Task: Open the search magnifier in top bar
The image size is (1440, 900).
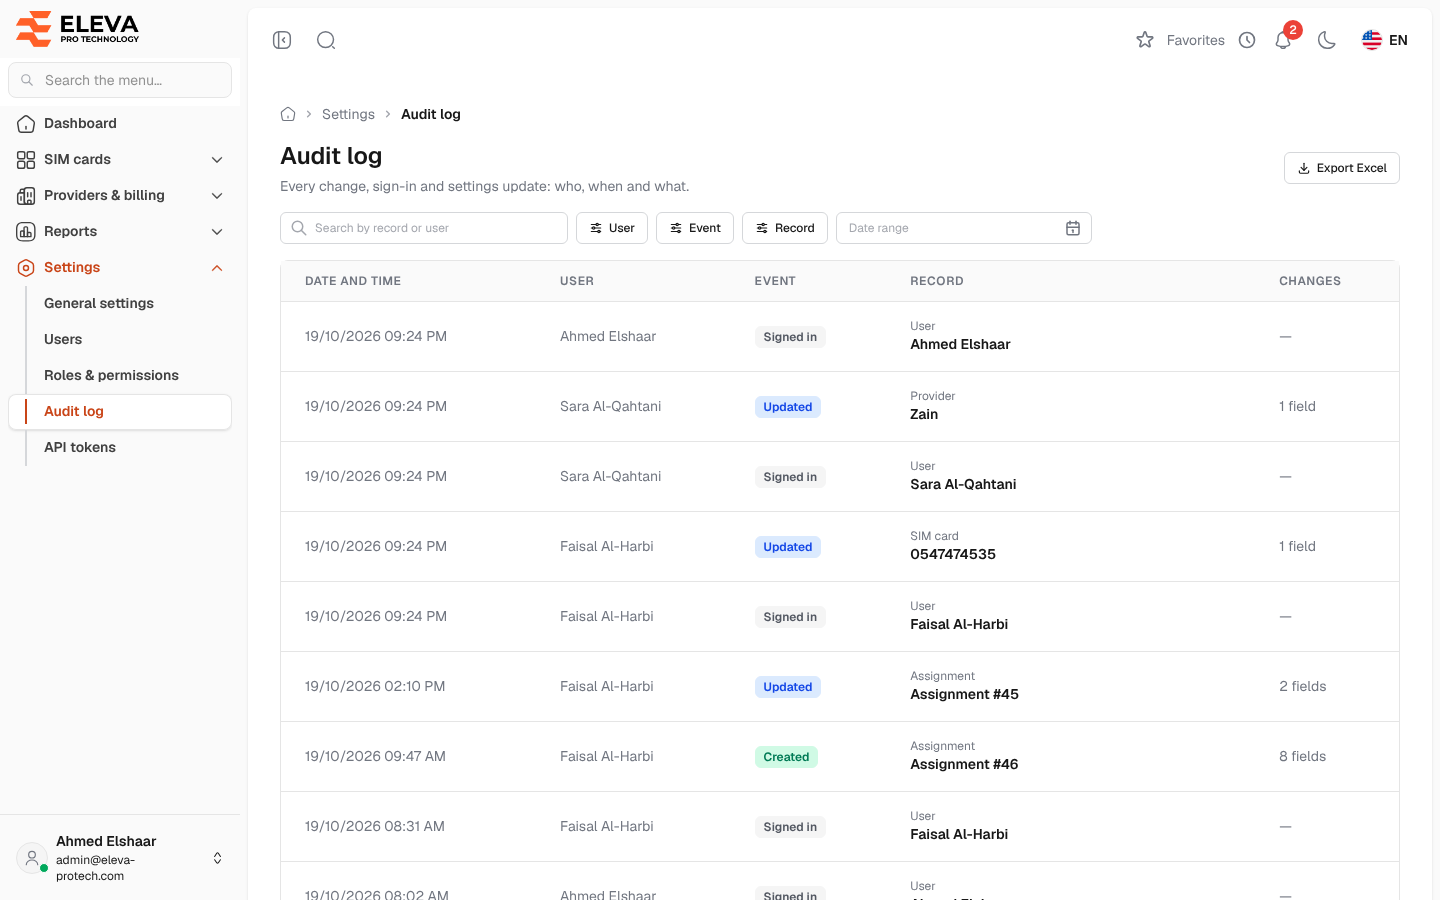Action: point(326,40)
